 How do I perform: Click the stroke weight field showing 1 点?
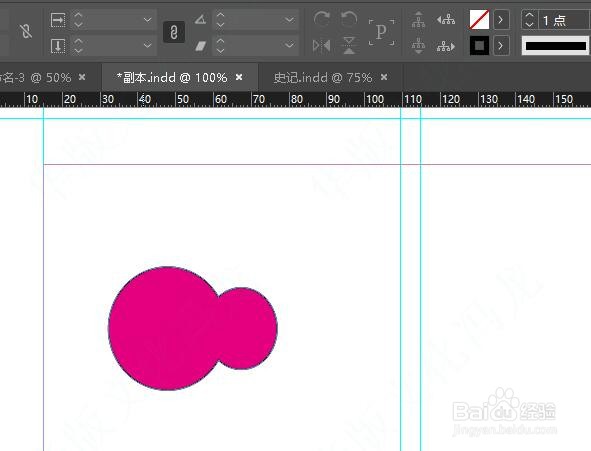[564, 20]
